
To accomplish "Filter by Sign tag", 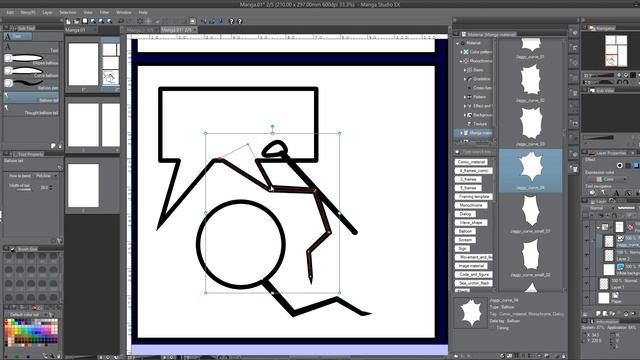I will point(462,248).
